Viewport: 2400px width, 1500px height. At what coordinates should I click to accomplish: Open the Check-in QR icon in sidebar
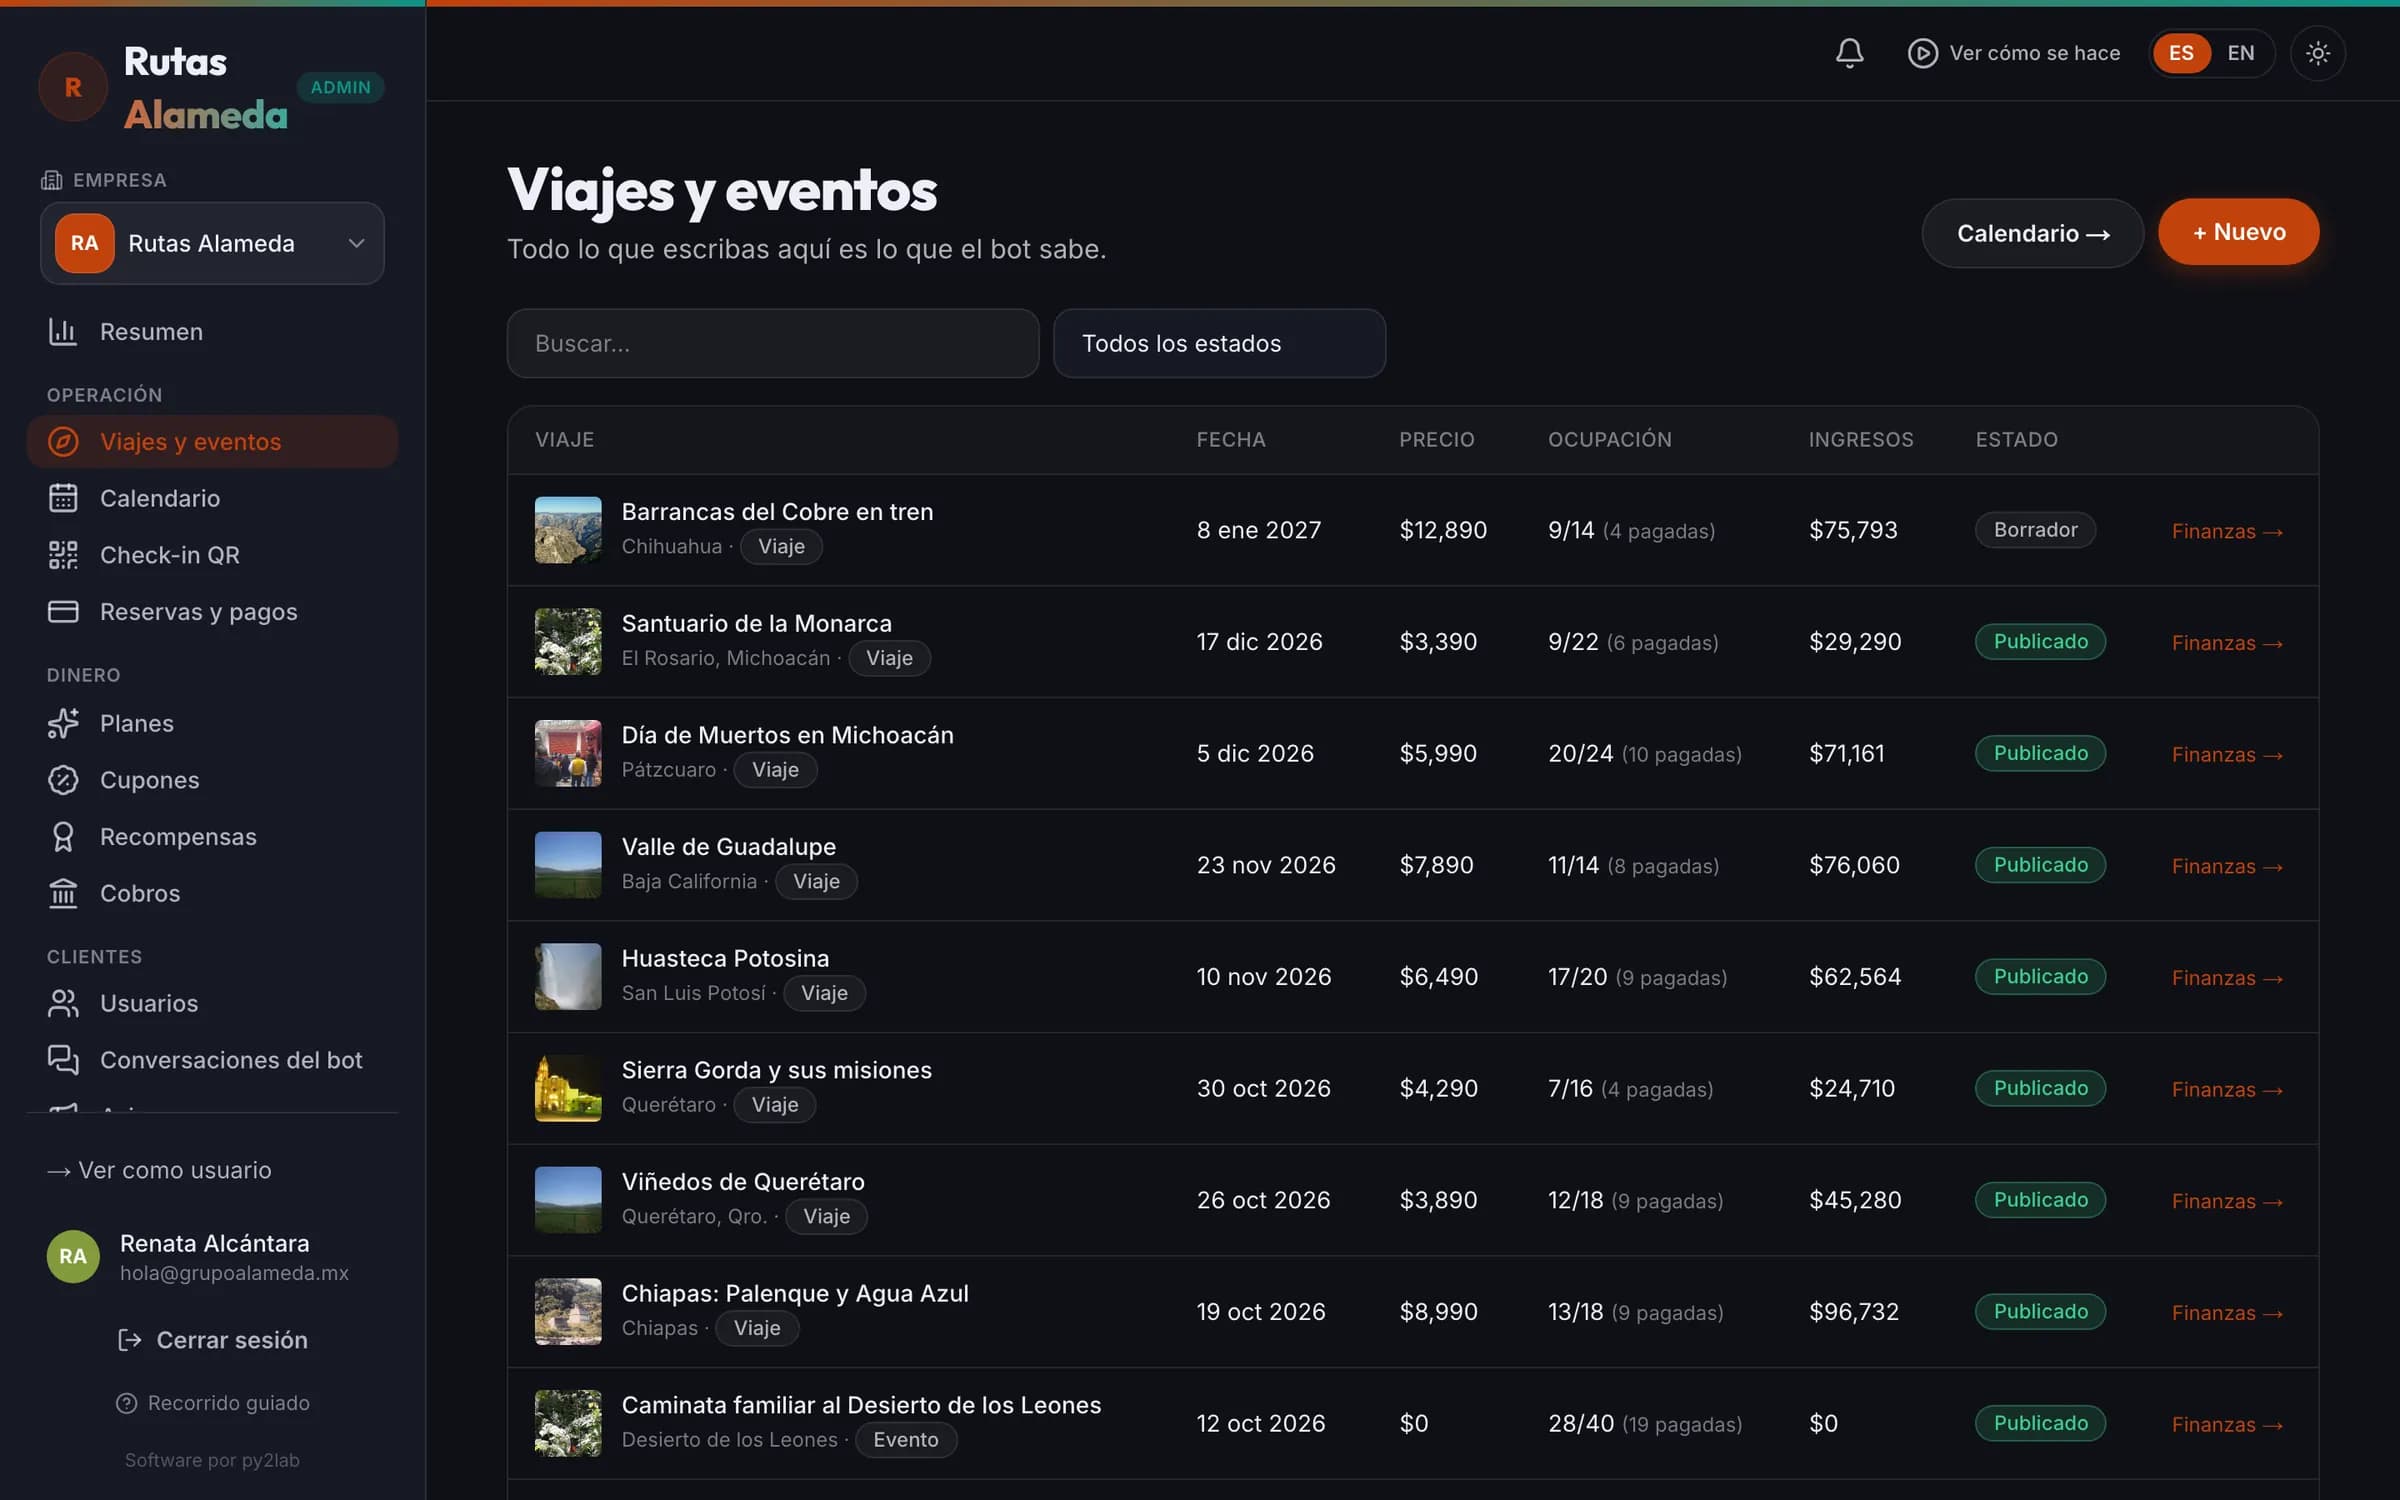click(63, 555)
